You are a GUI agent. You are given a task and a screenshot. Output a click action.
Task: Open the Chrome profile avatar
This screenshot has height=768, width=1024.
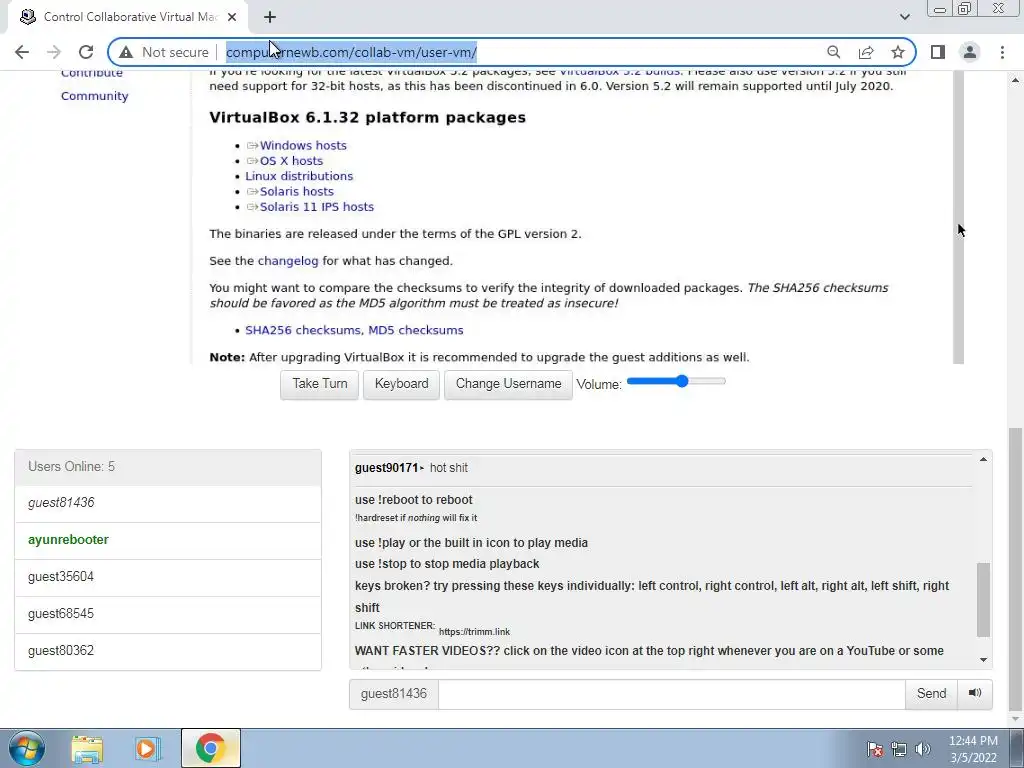pyautogui.click(x=970, y=52)
